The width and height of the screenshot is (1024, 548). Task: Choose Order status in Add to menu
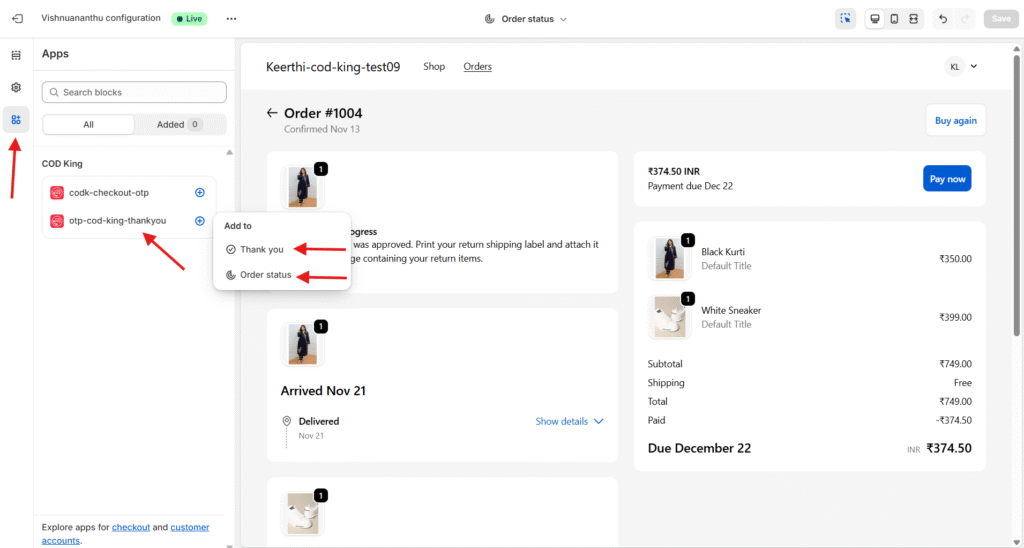(x=265, y=274)
